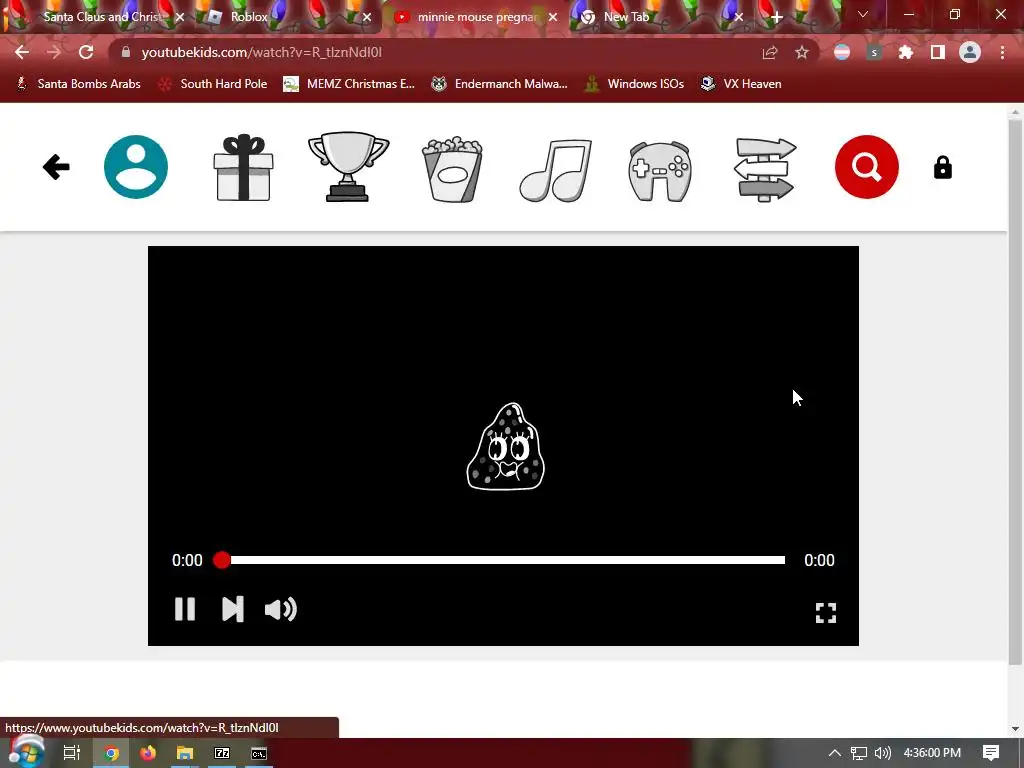Expand the tab search chevron
This screenshot has height=768, width=1024.
click(x=863, y=14)
